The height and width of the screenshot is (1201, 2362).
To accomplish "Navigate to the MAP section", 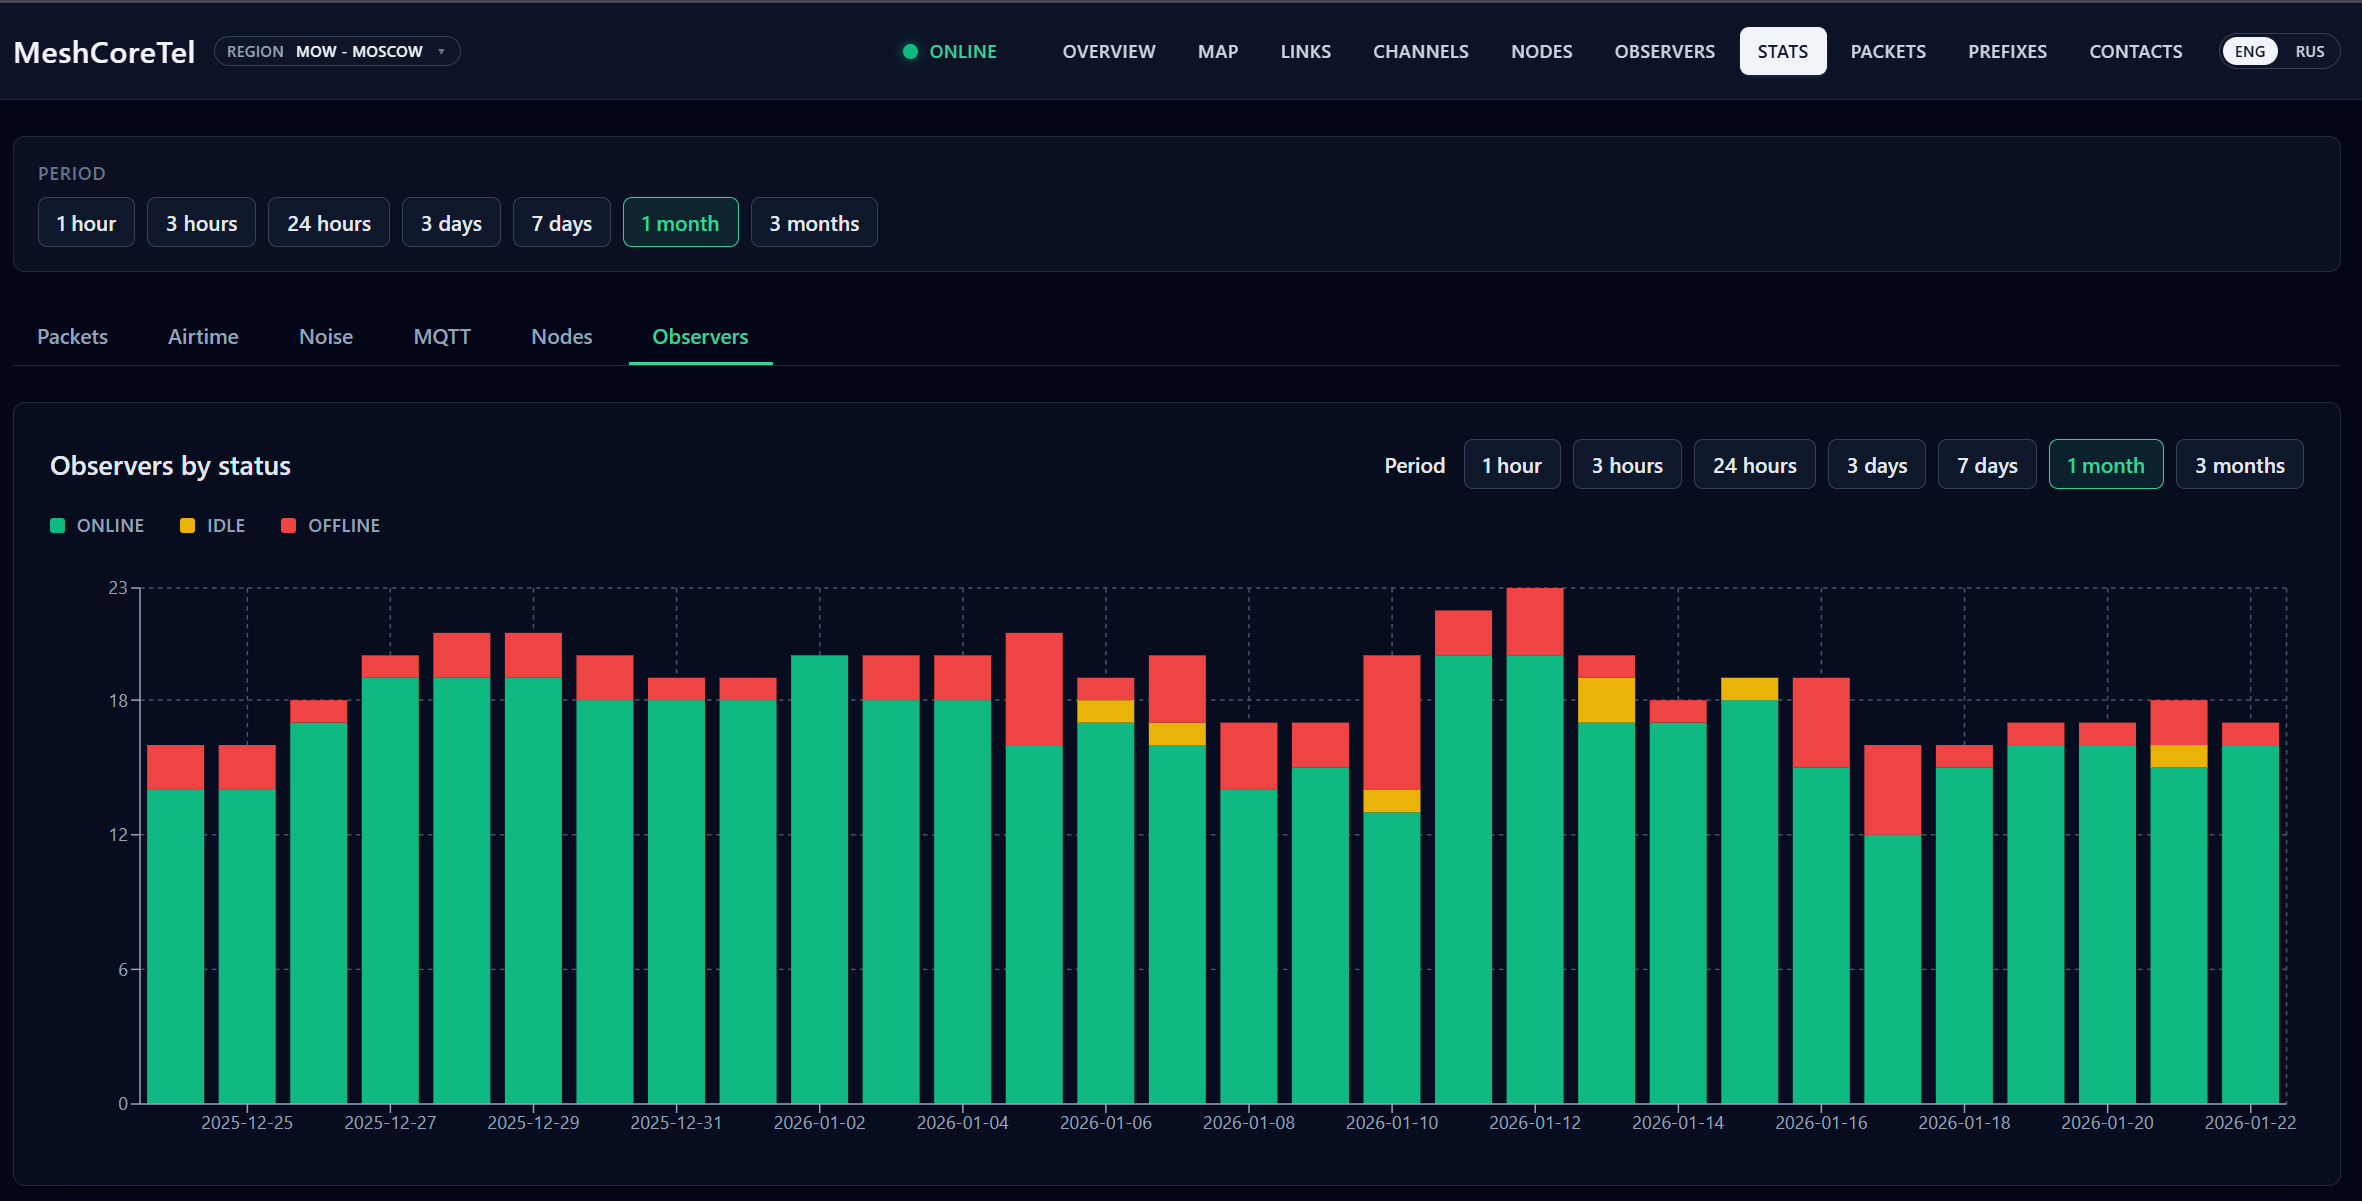I will 1217,51.
